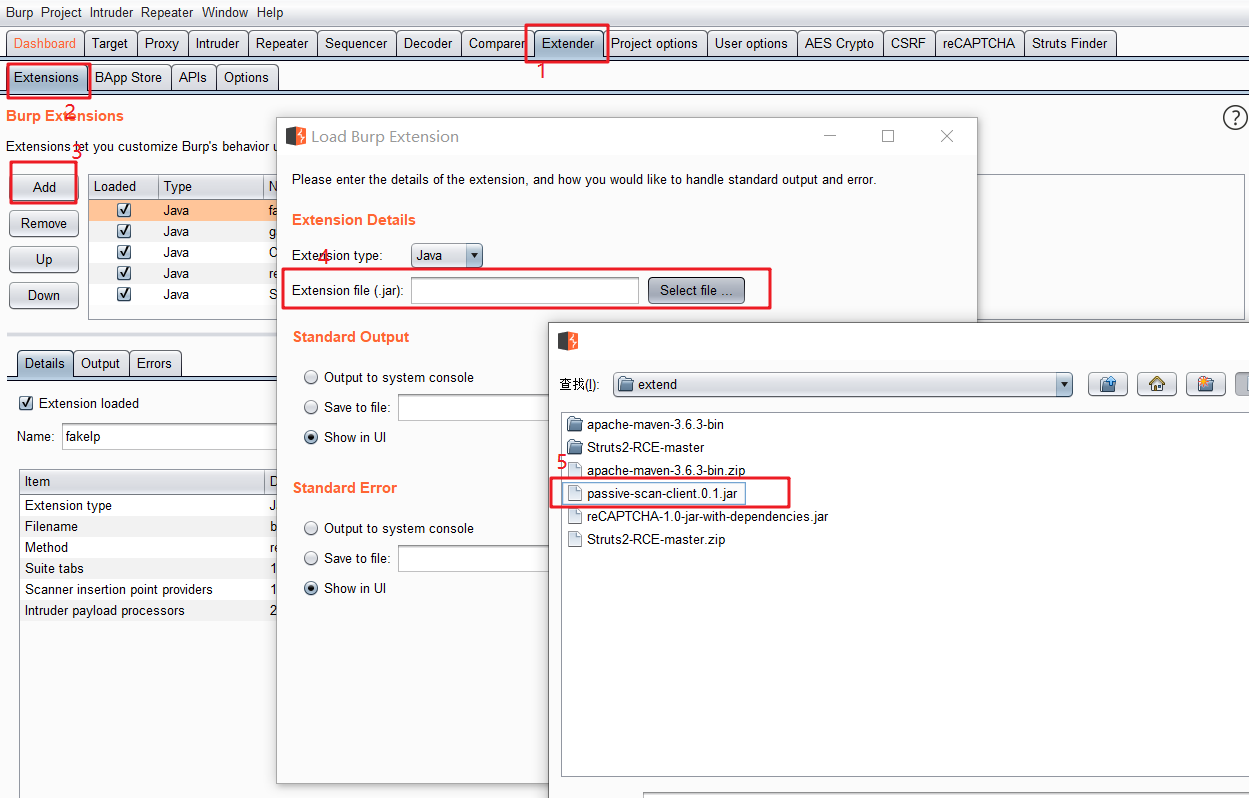
Task: Open the Target tab
Action: coord(110,43)
